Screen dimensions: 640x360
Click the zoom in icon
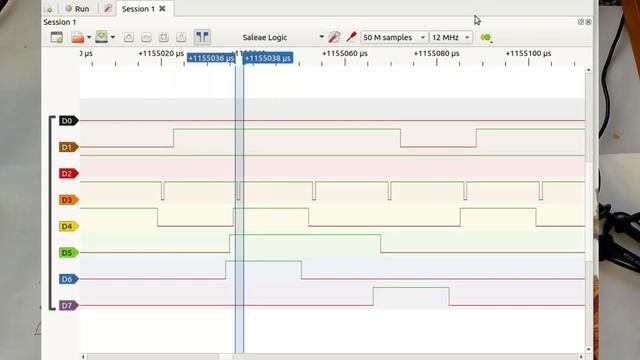pyautogui.click(x=129, y=38)
